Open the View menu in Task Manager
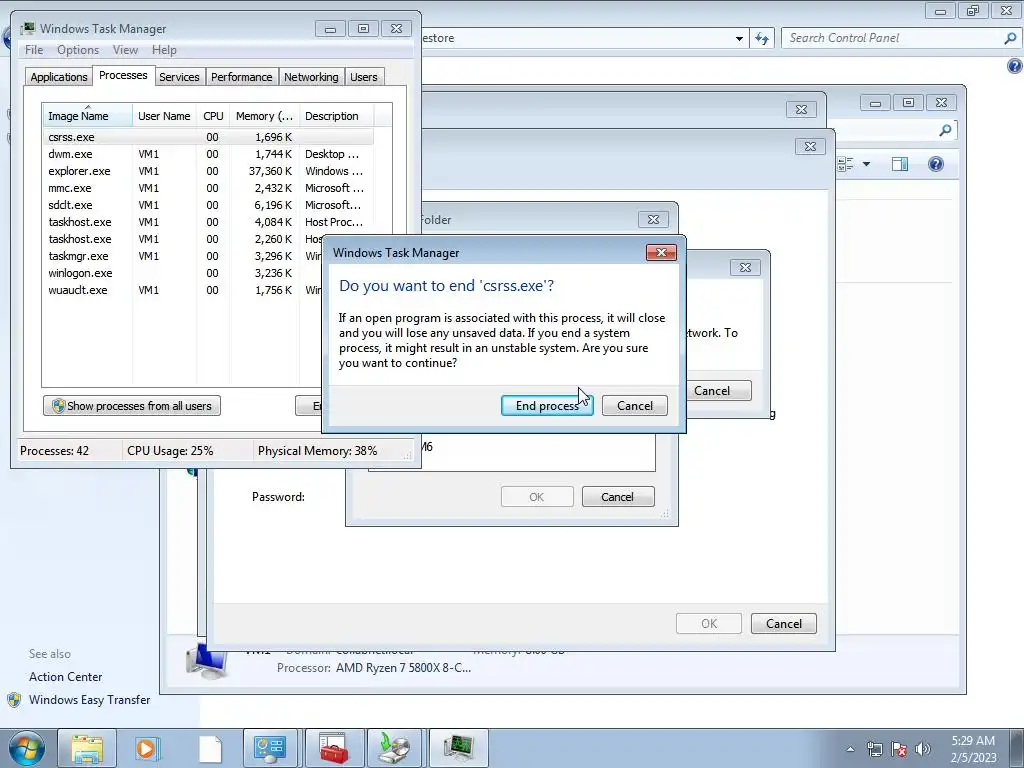Screen dimensions: 1024x768 pos(125,50)
